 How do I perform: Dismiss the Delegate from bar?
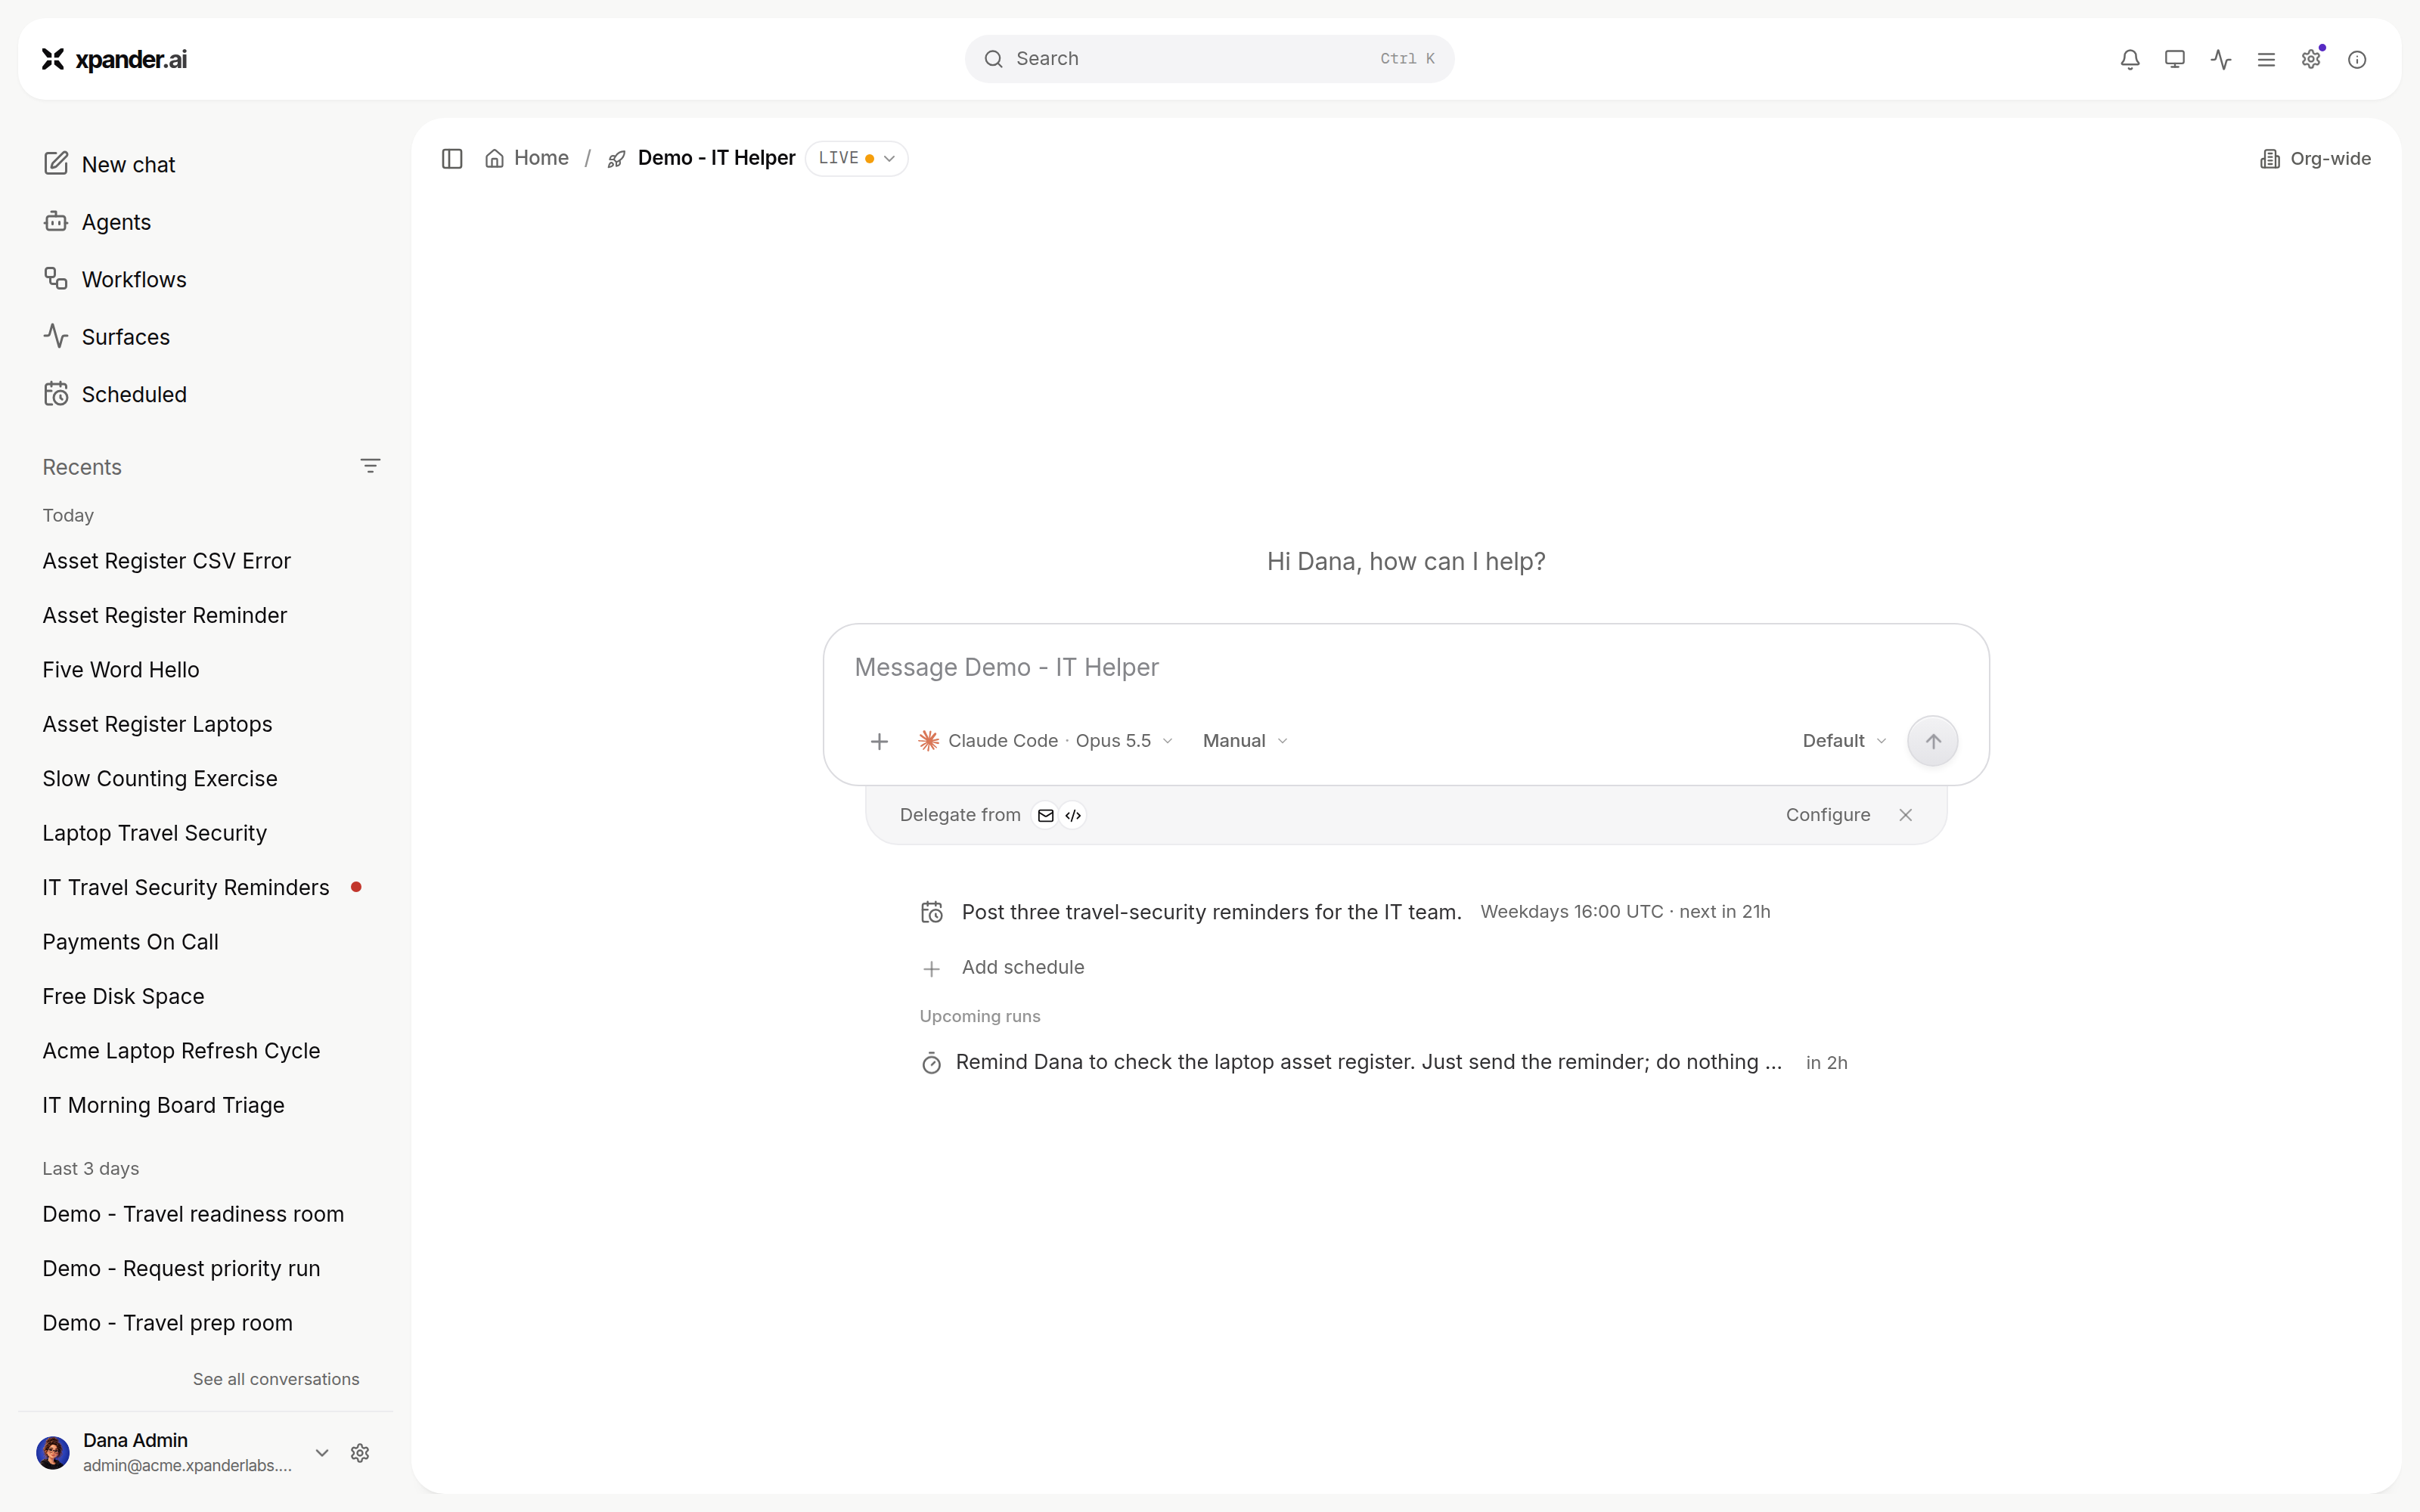tap(1905, 815)
